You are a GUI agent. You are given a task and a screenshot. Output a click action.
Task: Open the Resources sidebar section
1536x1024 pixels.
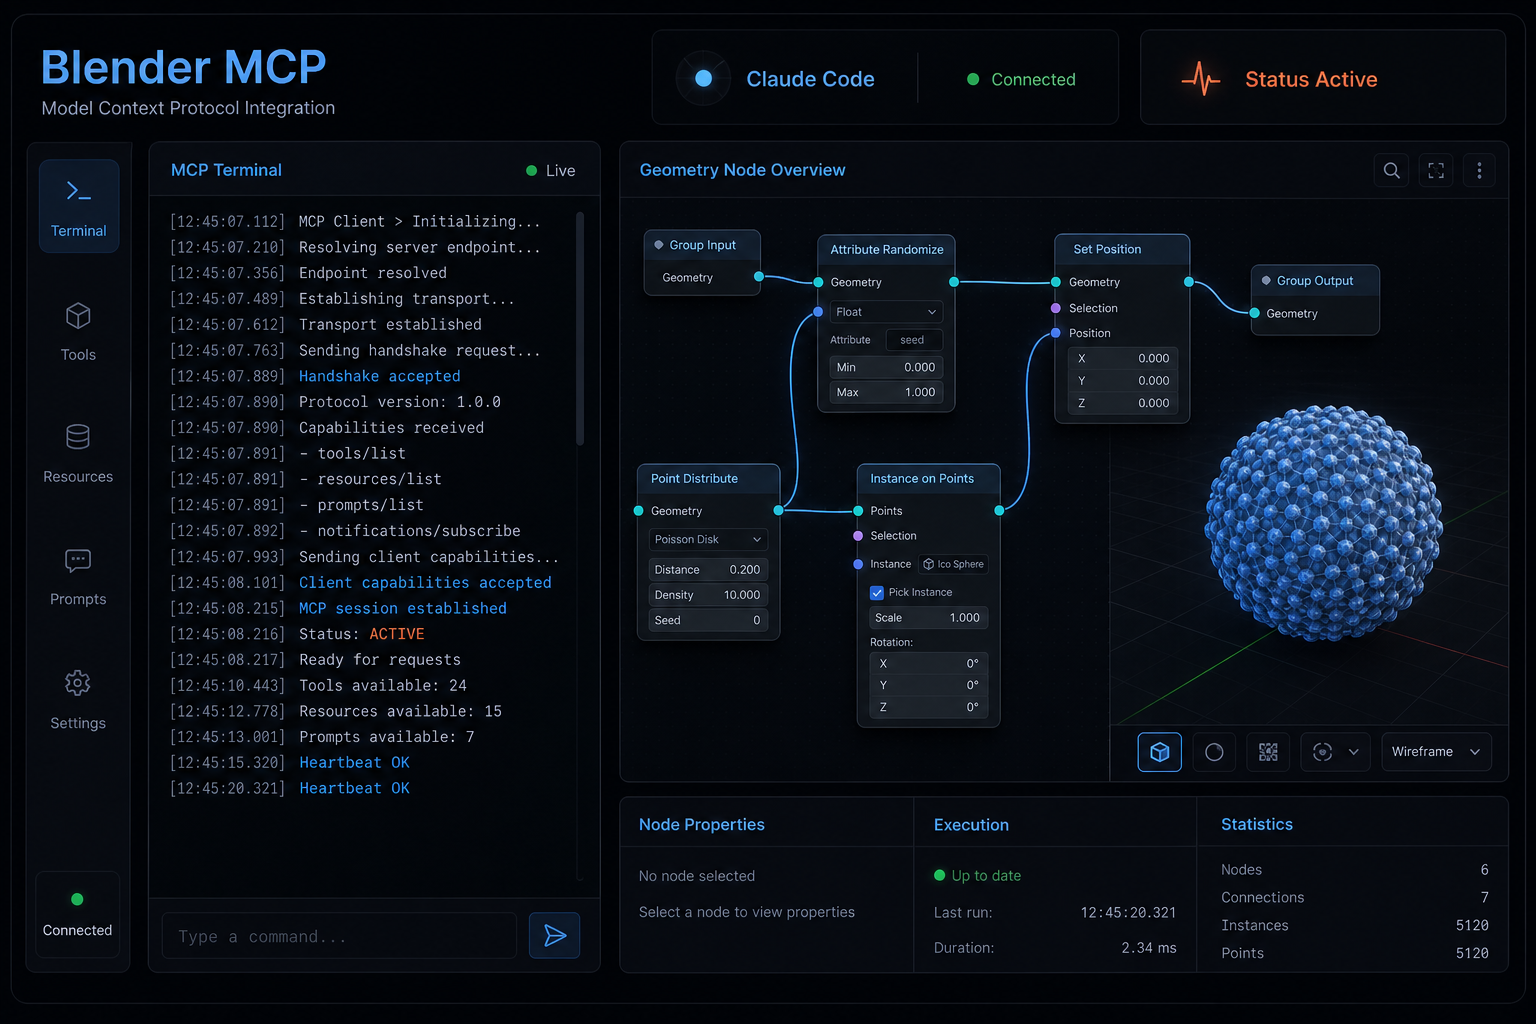click(x=78, y=454)
